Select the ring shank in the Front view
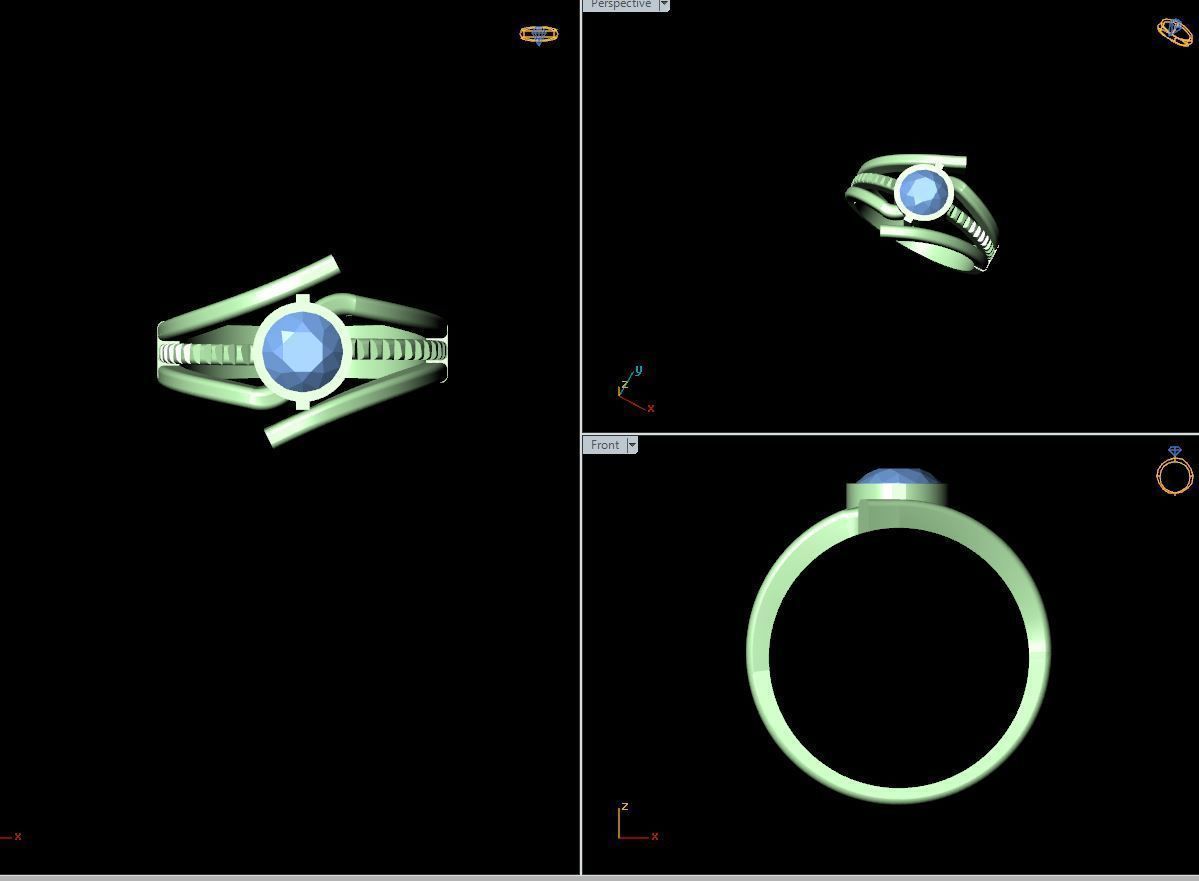The image size is (1199, 881). [x=898, y=794]
